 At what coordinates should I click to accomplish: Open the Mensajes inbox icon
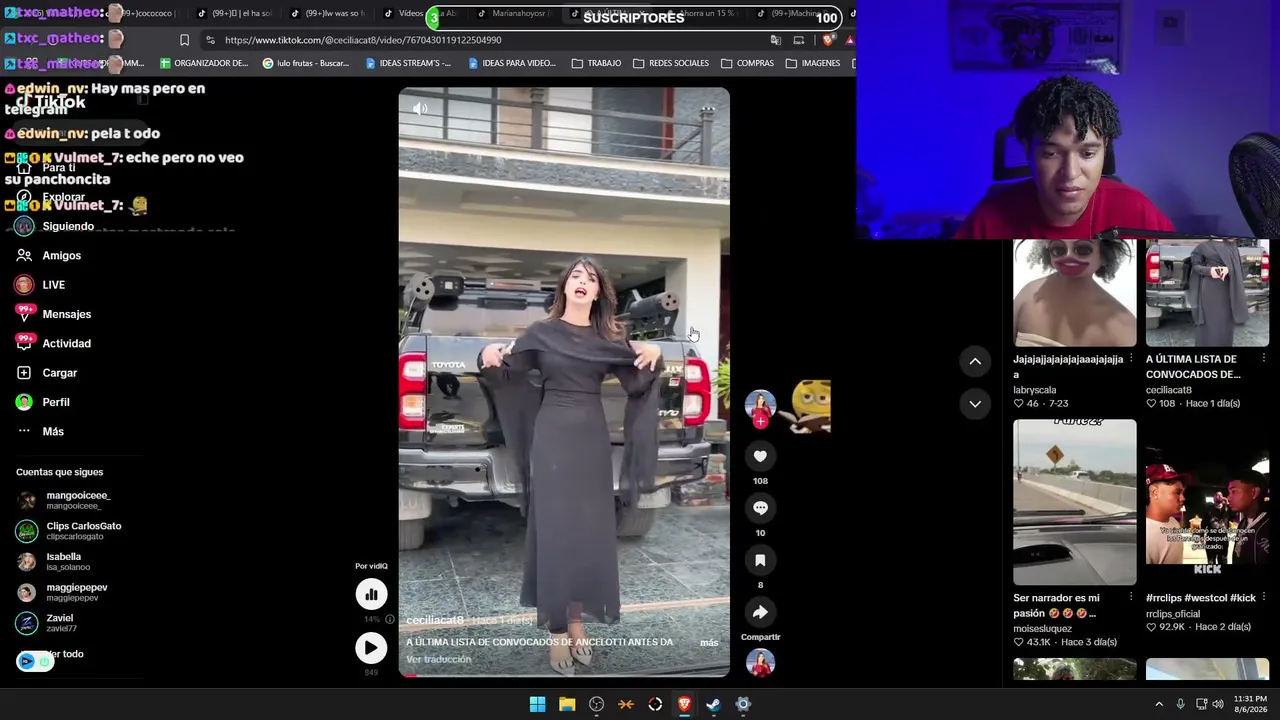24,314
